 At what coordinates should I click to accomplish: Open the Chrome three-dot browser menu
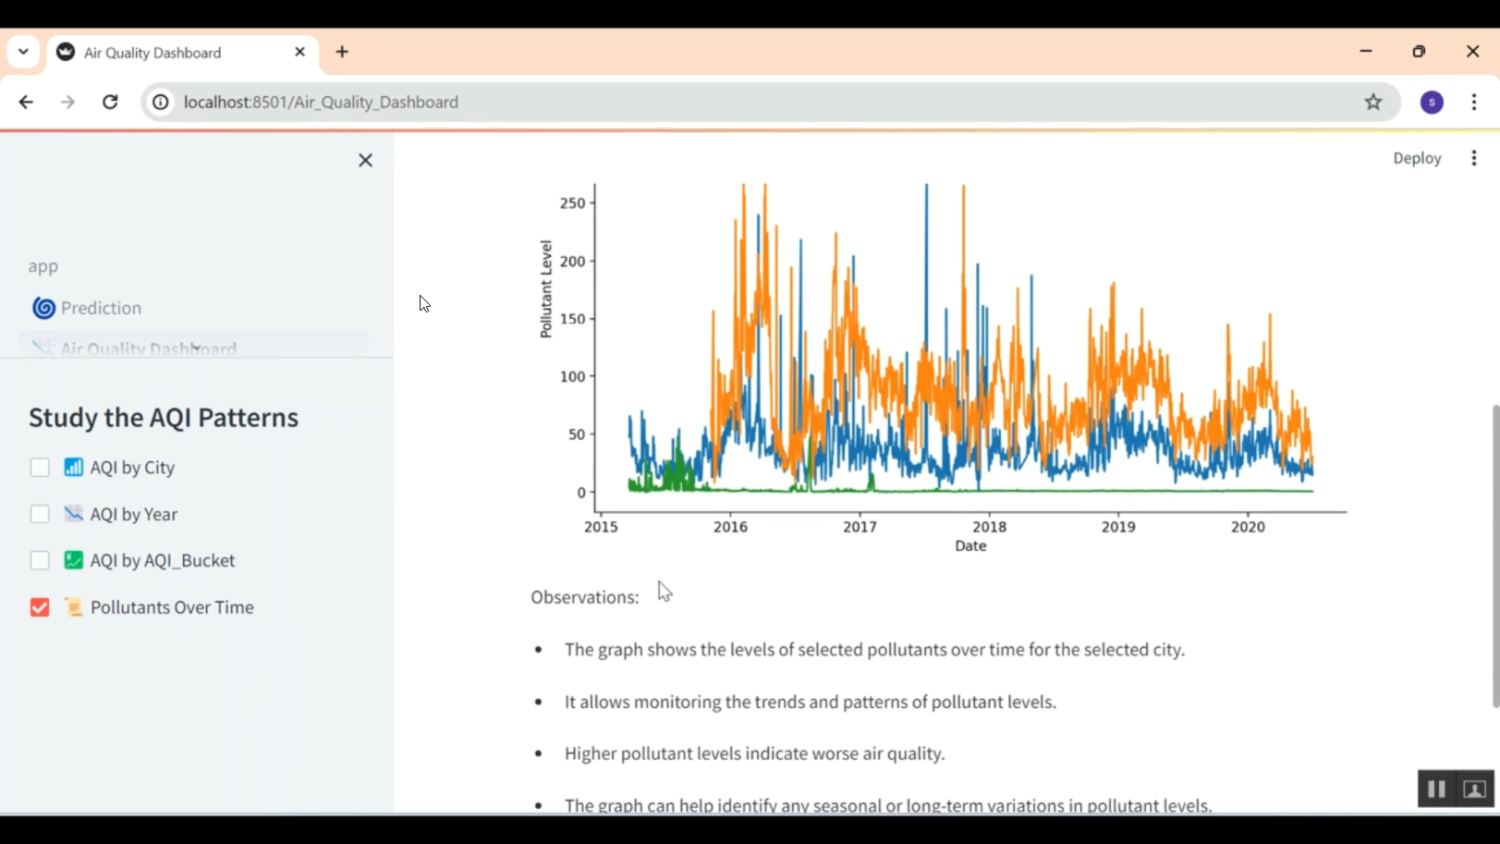(x=1473, y=101)
